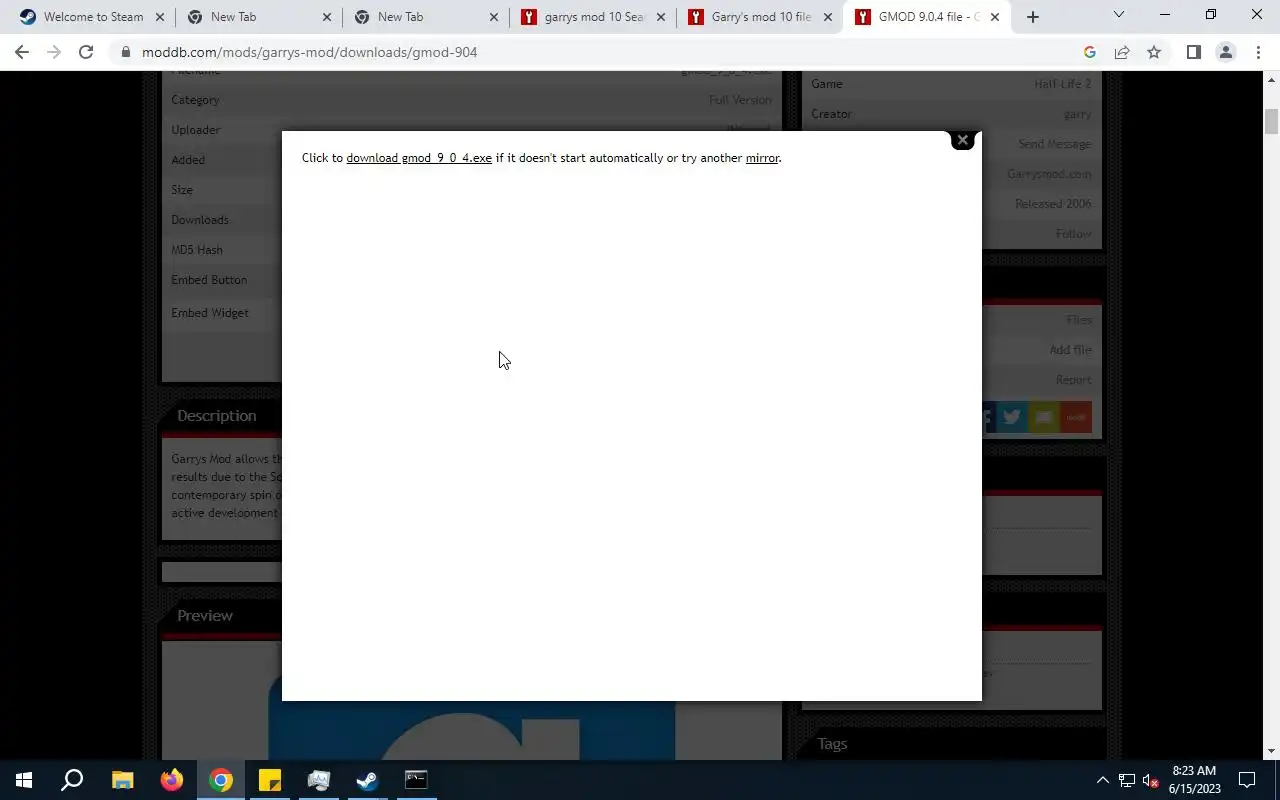Share this page via the share icon
Screen dimensions: 1280x800
[x=1122, y=52]
